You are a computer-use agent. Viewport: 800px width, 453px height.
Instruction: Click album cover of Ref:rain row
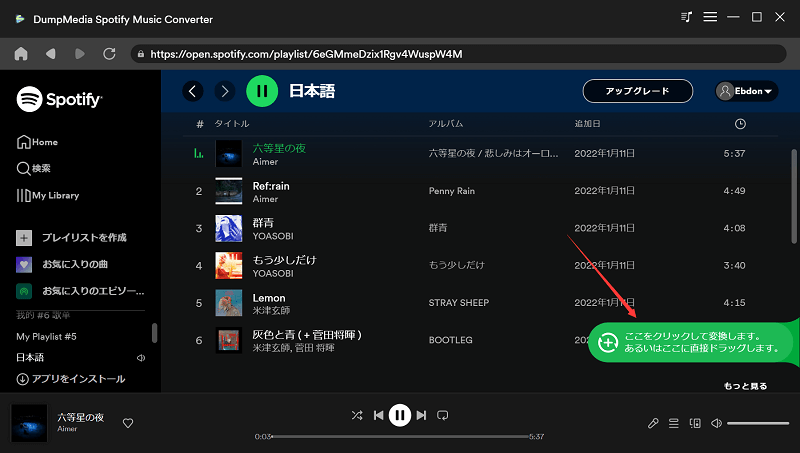point(229,191)
